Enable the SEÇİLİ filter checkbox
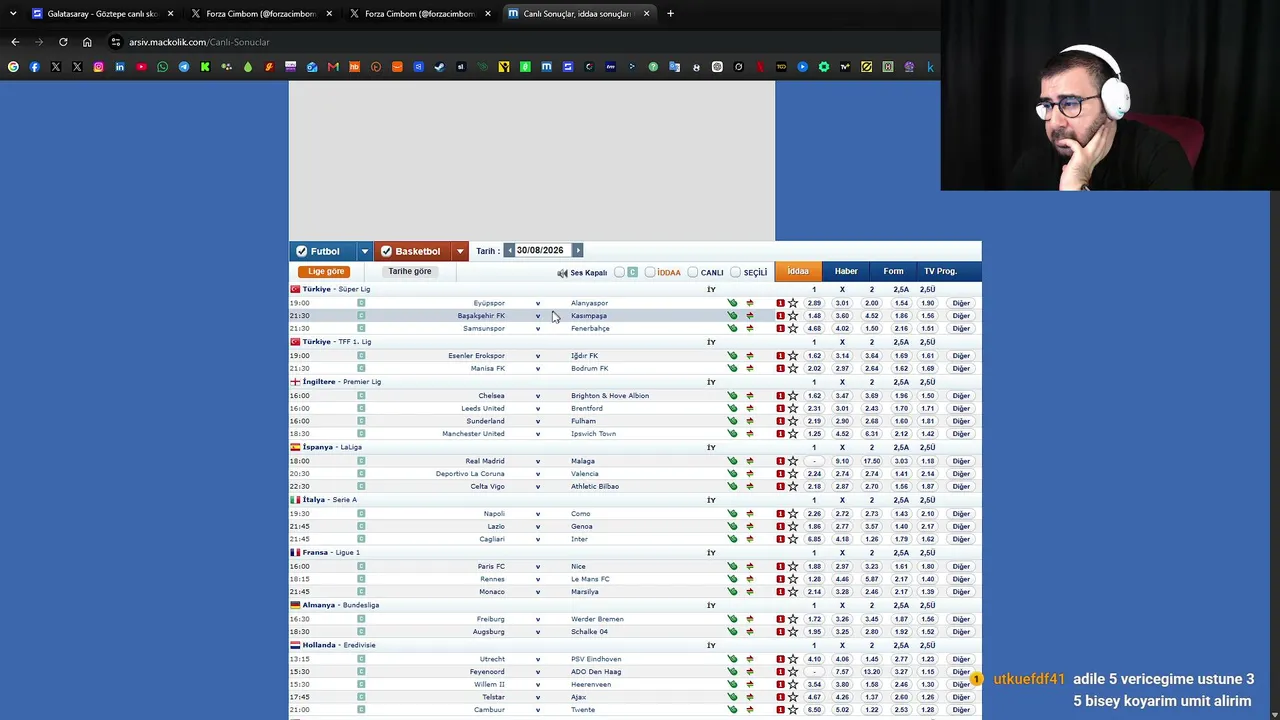The image size is (1280, 720). (x=736, y=272)
